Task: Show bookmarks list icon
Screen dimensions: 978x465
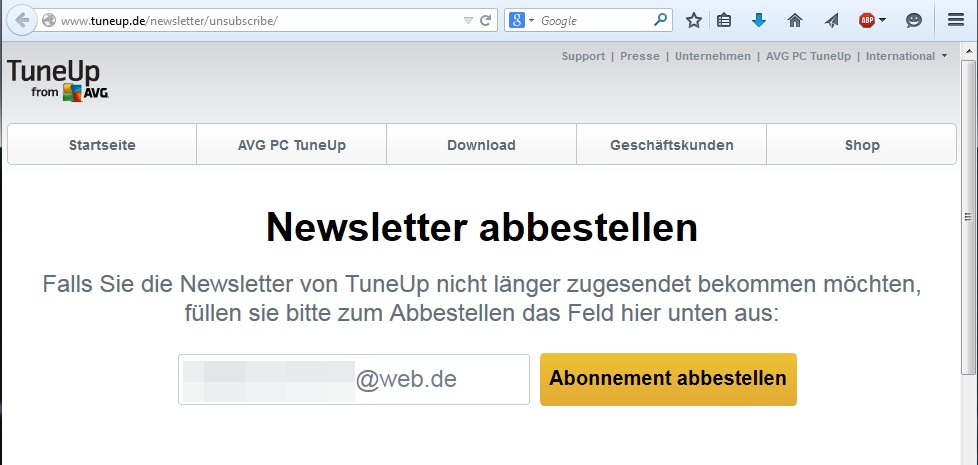Action: point(724,21)
